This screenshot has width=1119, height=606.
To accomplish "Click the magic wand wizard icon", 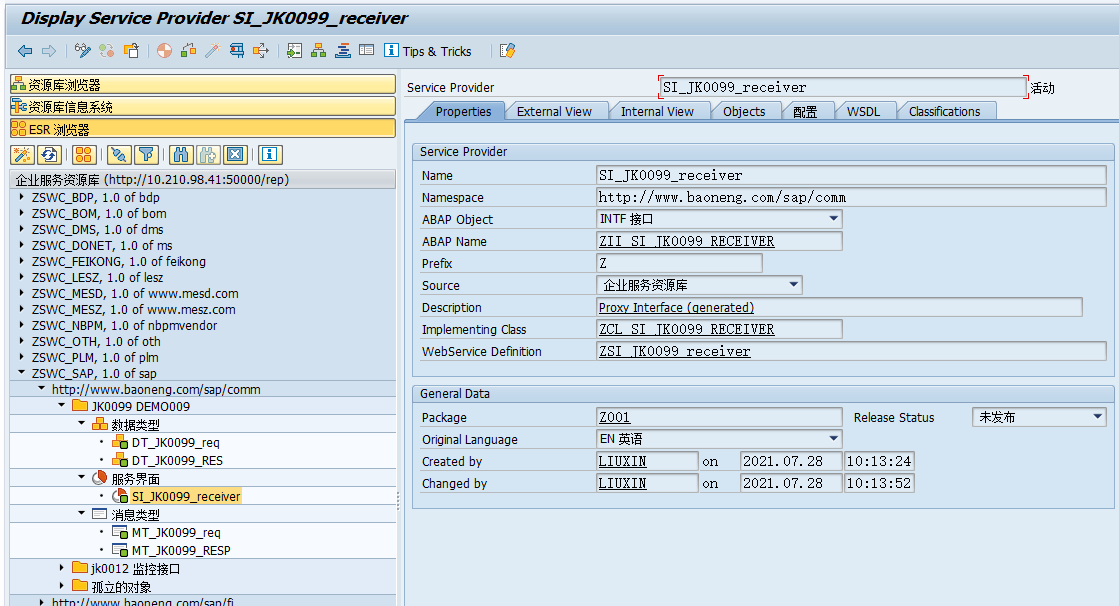I will pos(22,155).
